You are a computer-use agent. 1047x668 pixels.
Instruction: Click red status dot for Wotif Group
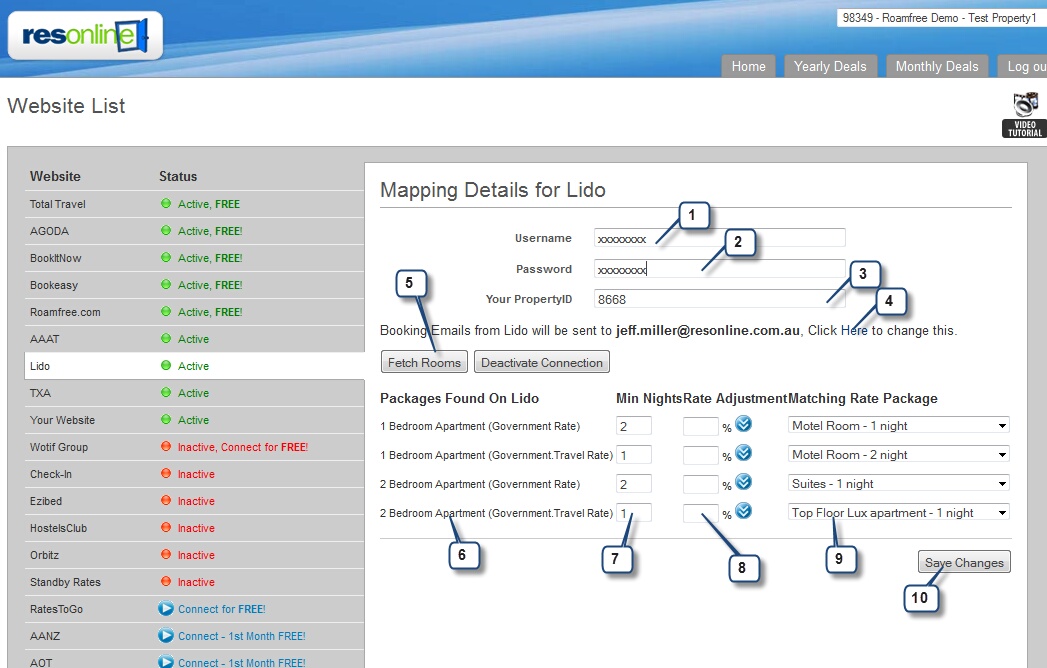(x=166, y=446)
